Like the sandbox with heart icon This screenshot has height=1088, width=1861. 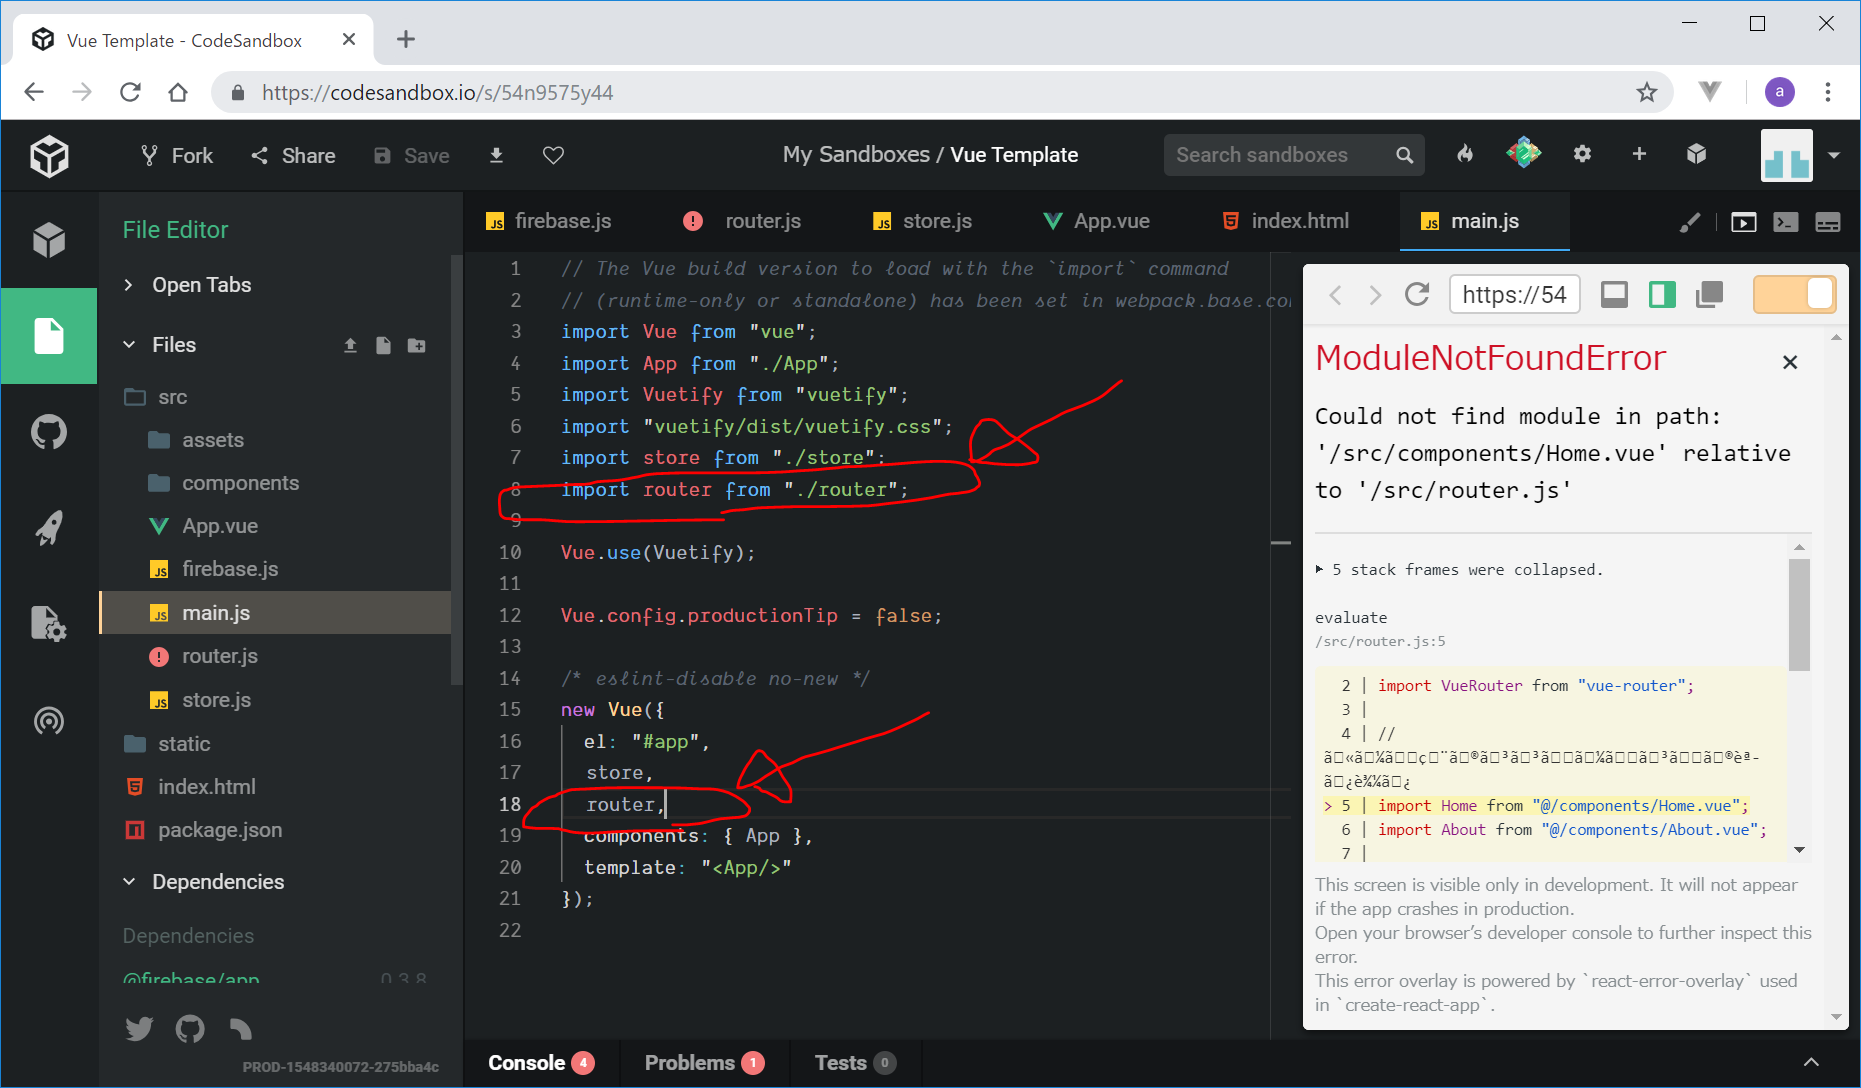553,155
